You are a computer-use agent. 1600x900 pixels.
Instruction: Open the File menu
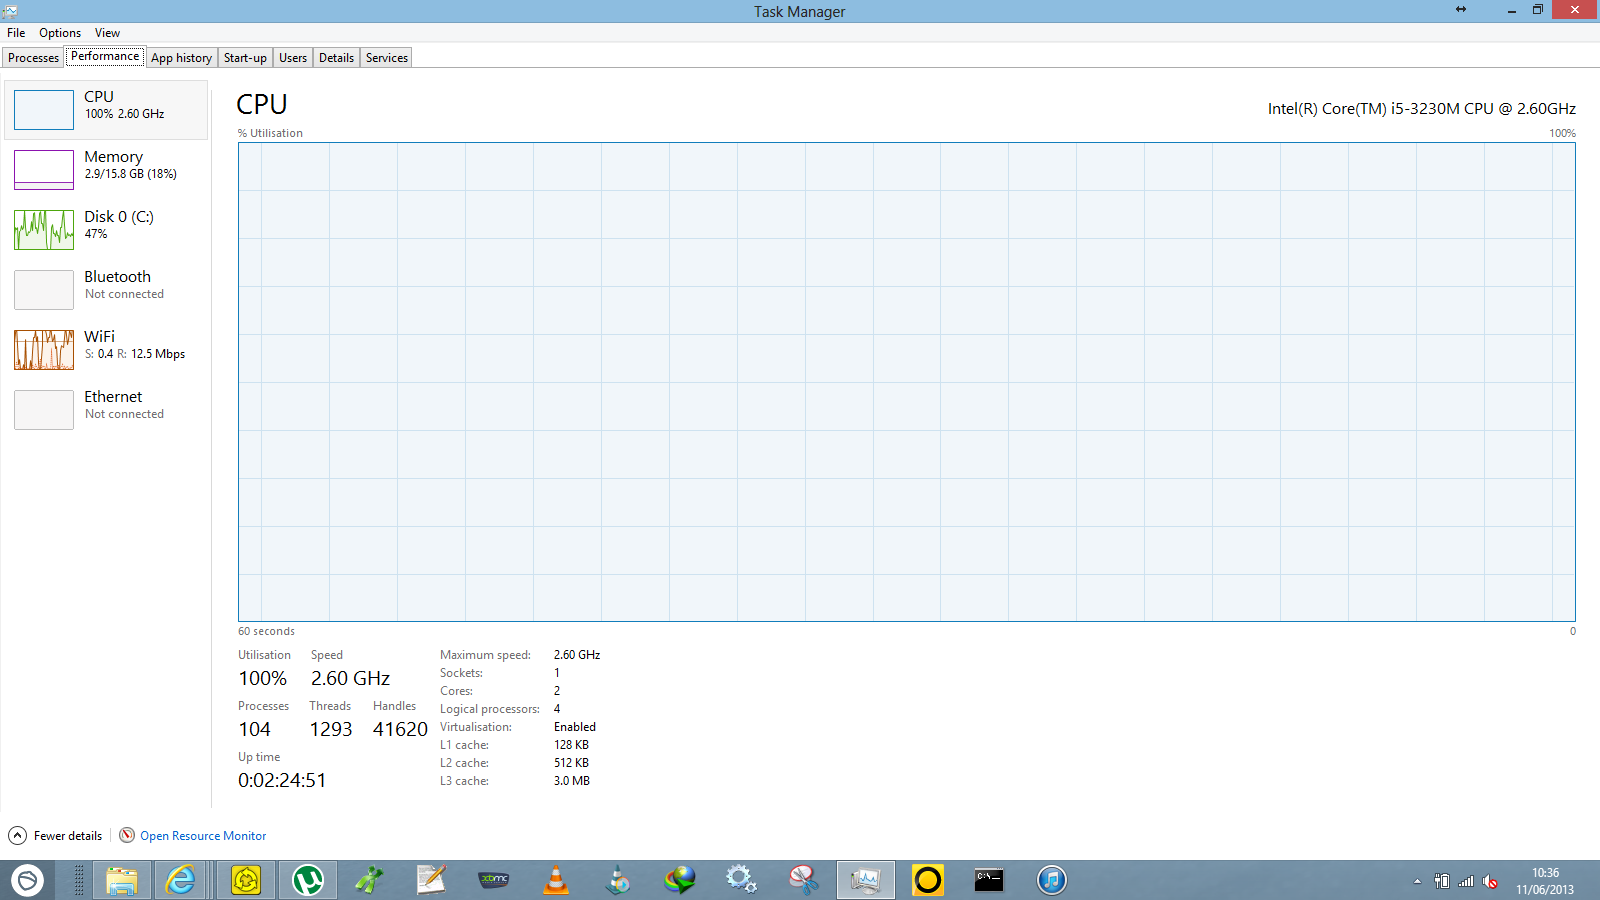pos(16,33)
